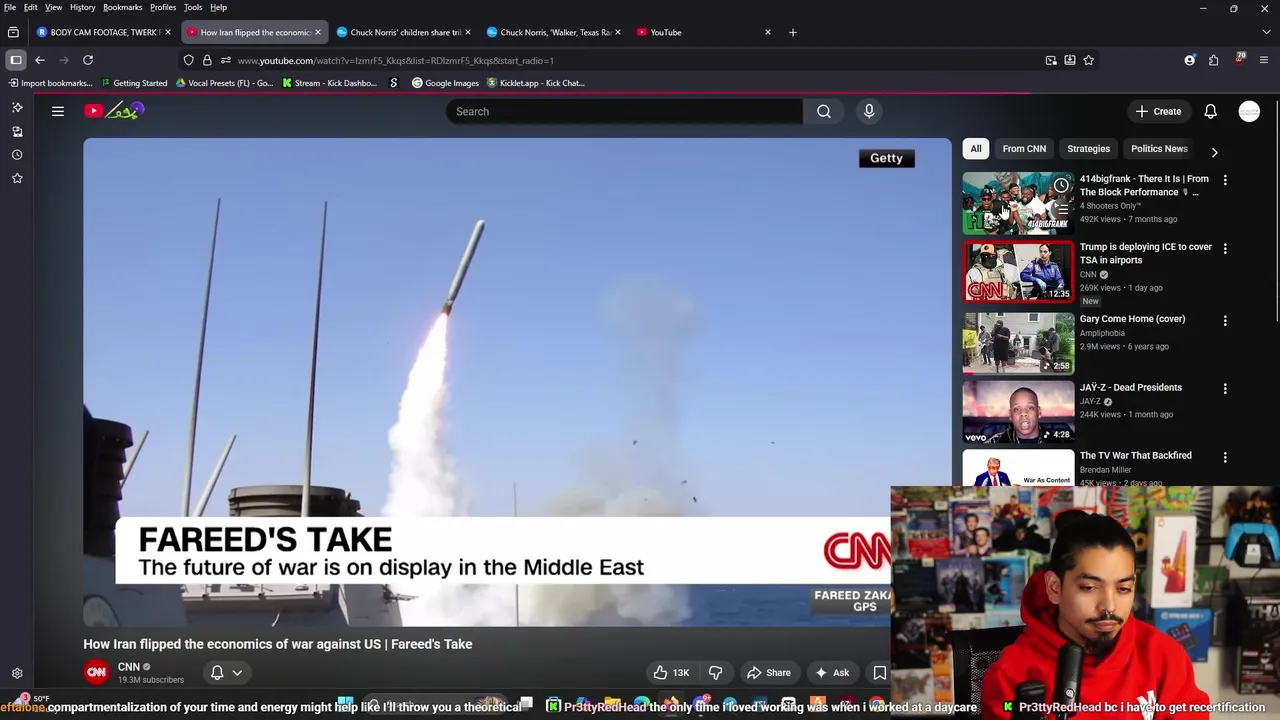The height and width of the screenshot is (720, 1280).
Task: Open the Stream - Kick Dashboard bookmark
Action: point(329,83)
